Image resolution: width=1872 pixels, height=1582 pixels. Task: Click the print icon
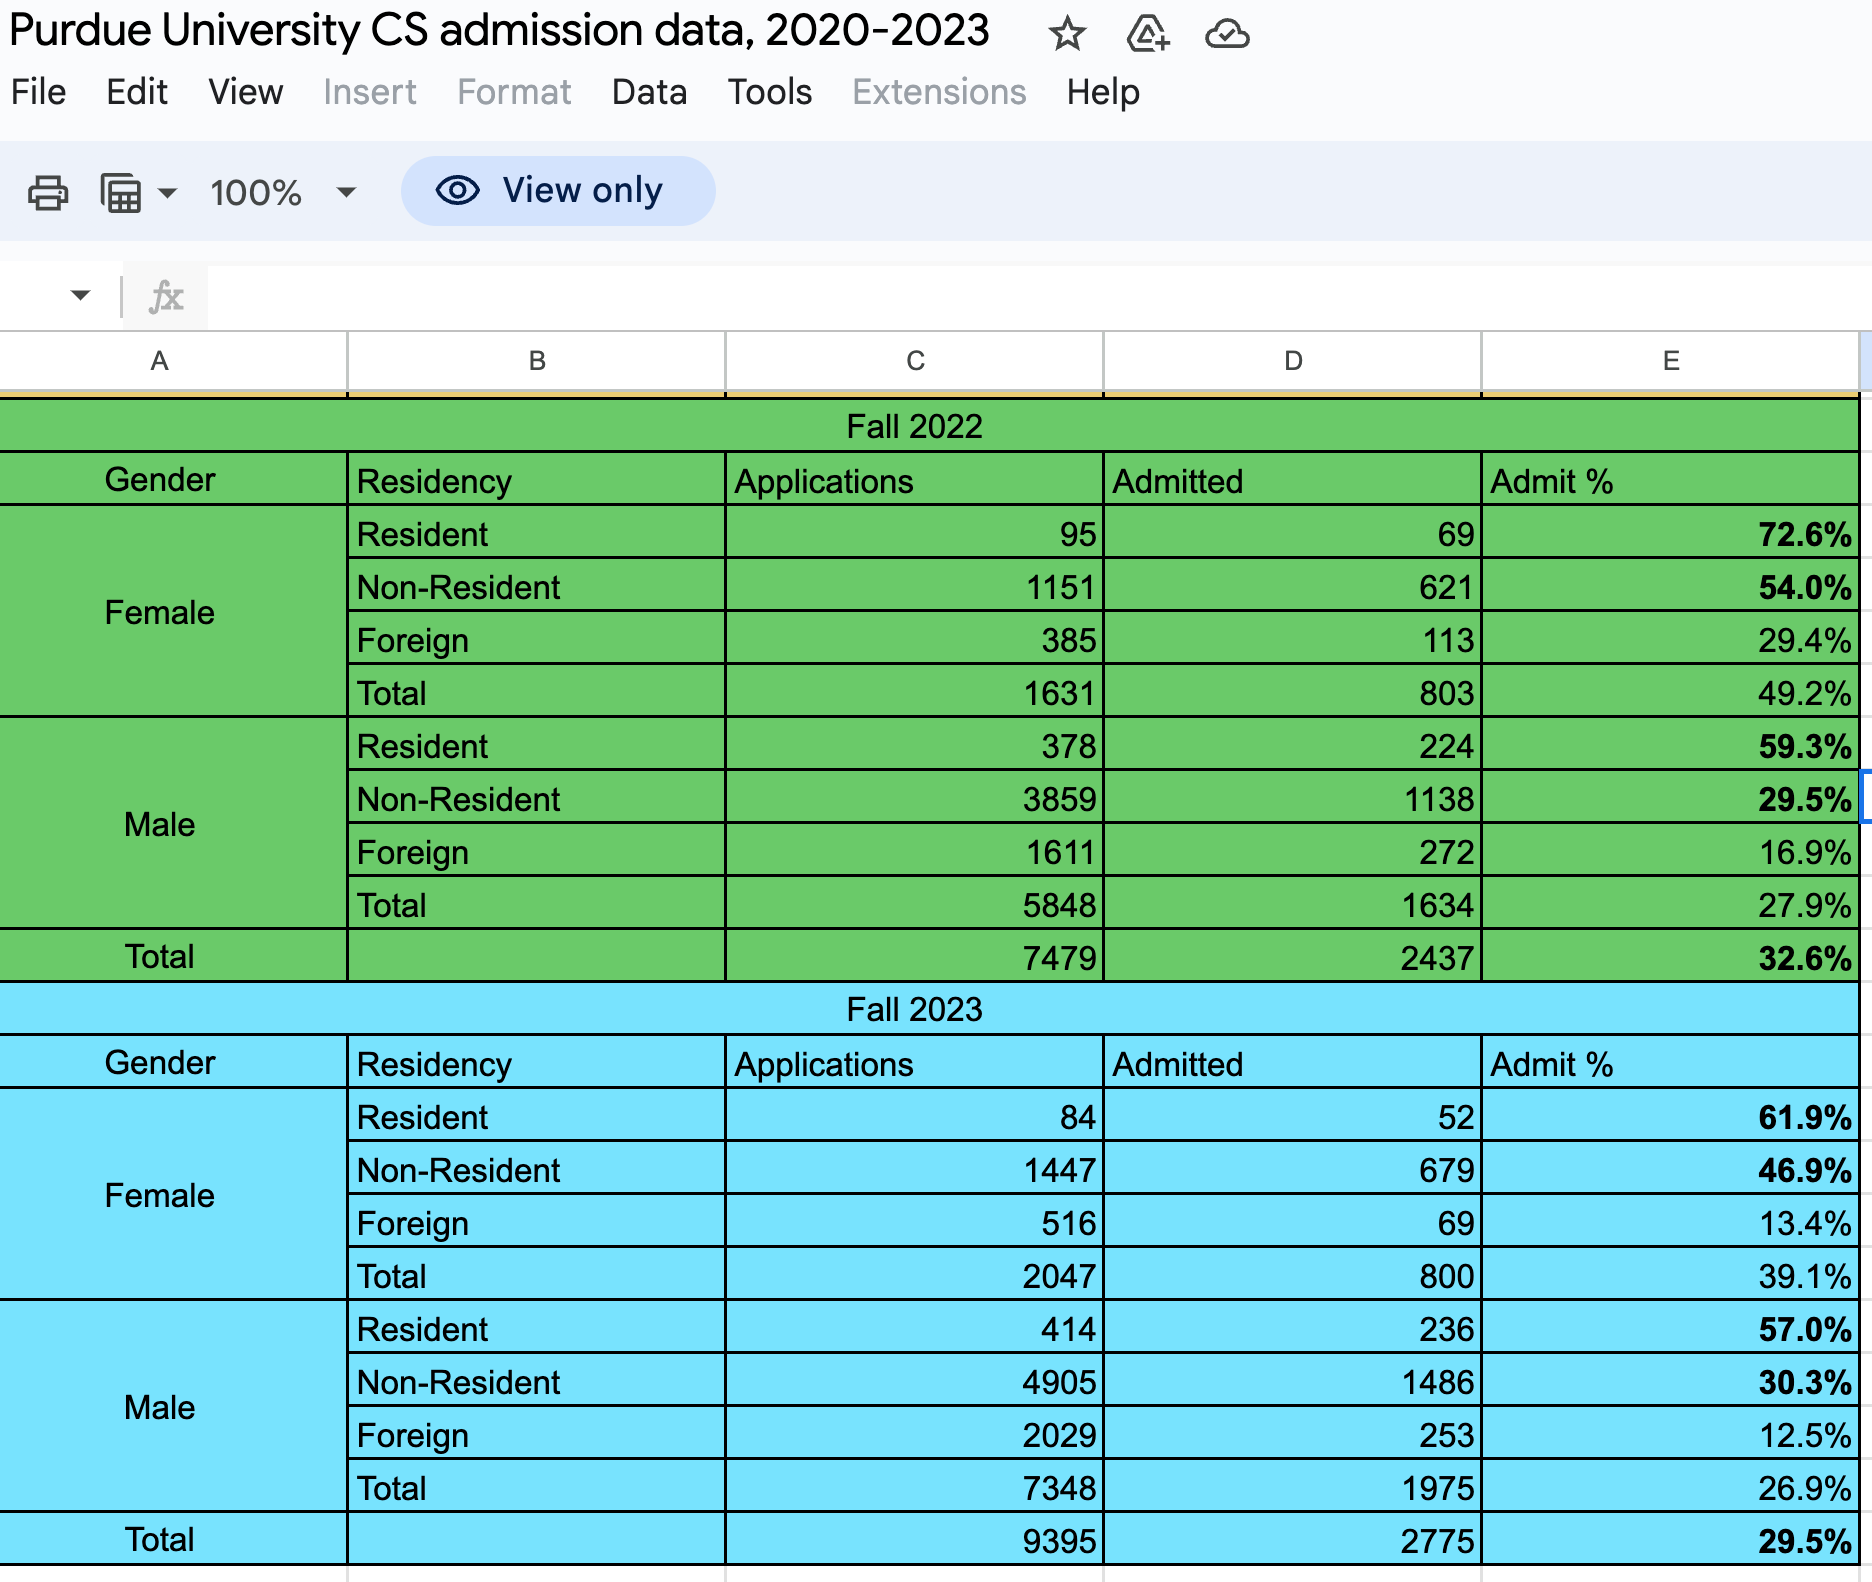[x=48, y=192]
